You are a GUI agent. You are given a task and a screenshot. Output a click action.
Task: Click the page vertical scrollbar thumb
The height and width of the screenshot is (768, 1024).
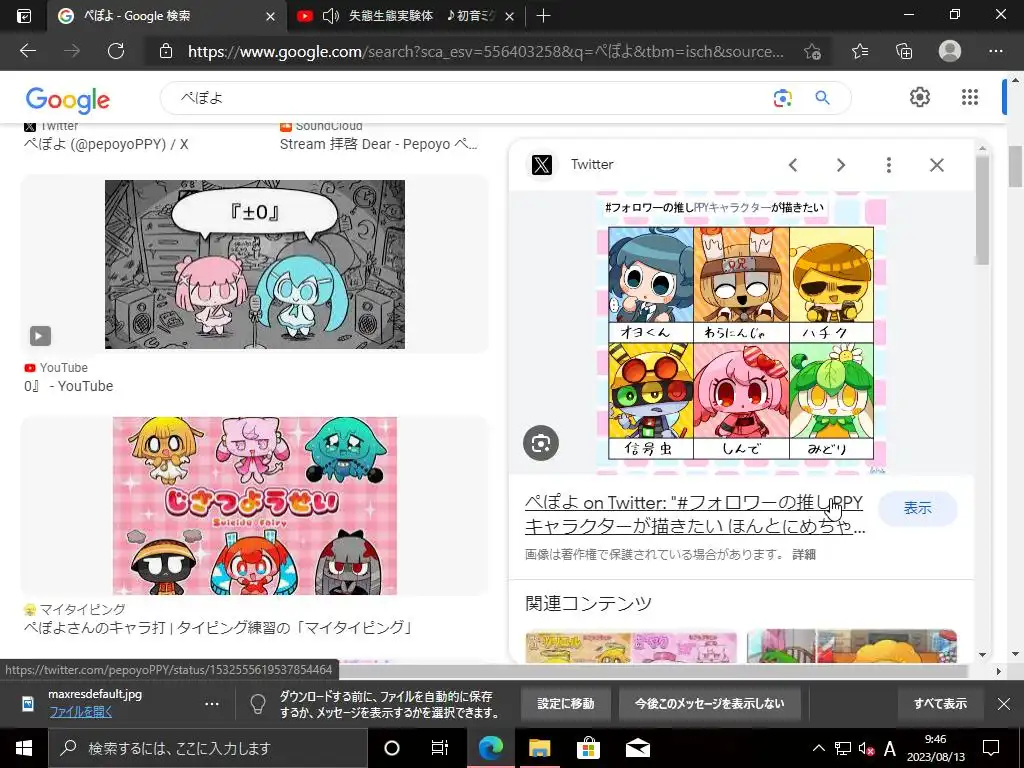[1016, 166]
